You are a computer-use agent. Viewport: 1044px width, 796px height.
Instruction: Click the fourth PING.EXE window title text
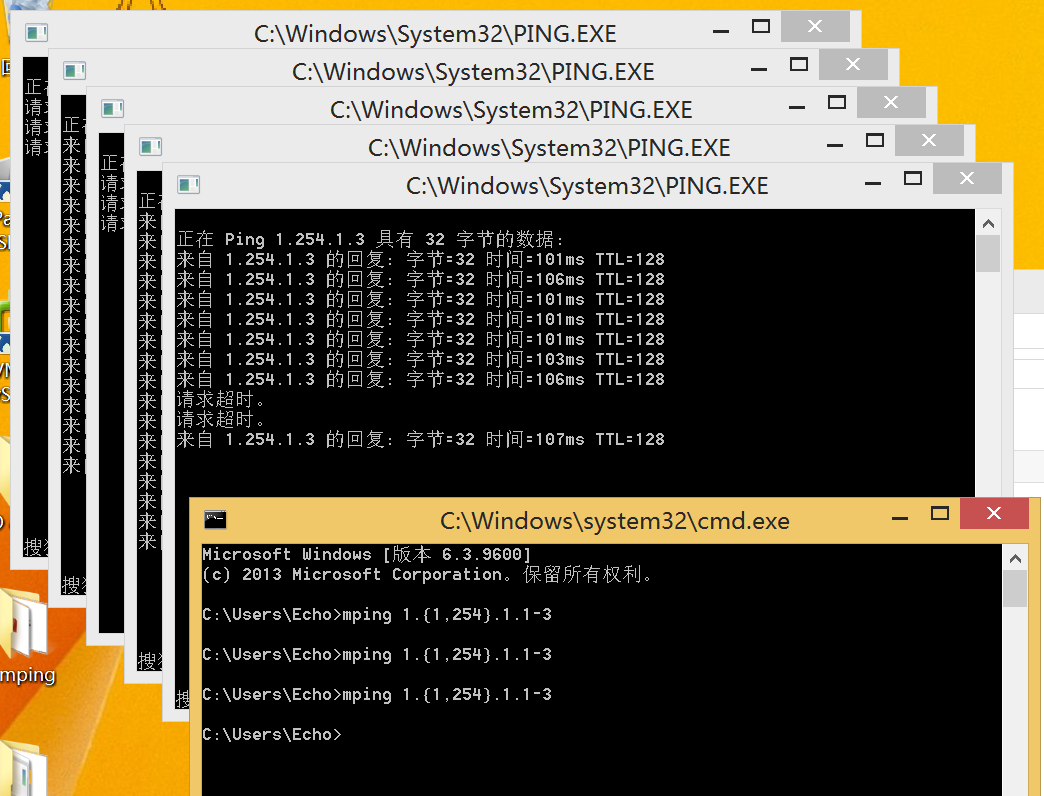click(x=549, y=148)
